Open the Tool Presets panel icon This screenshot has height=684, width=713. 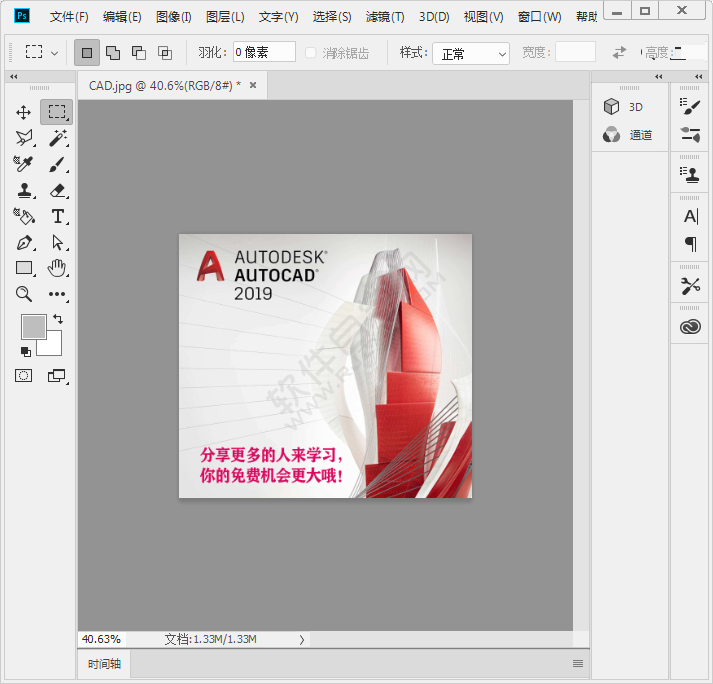click(x=690, y=286)
